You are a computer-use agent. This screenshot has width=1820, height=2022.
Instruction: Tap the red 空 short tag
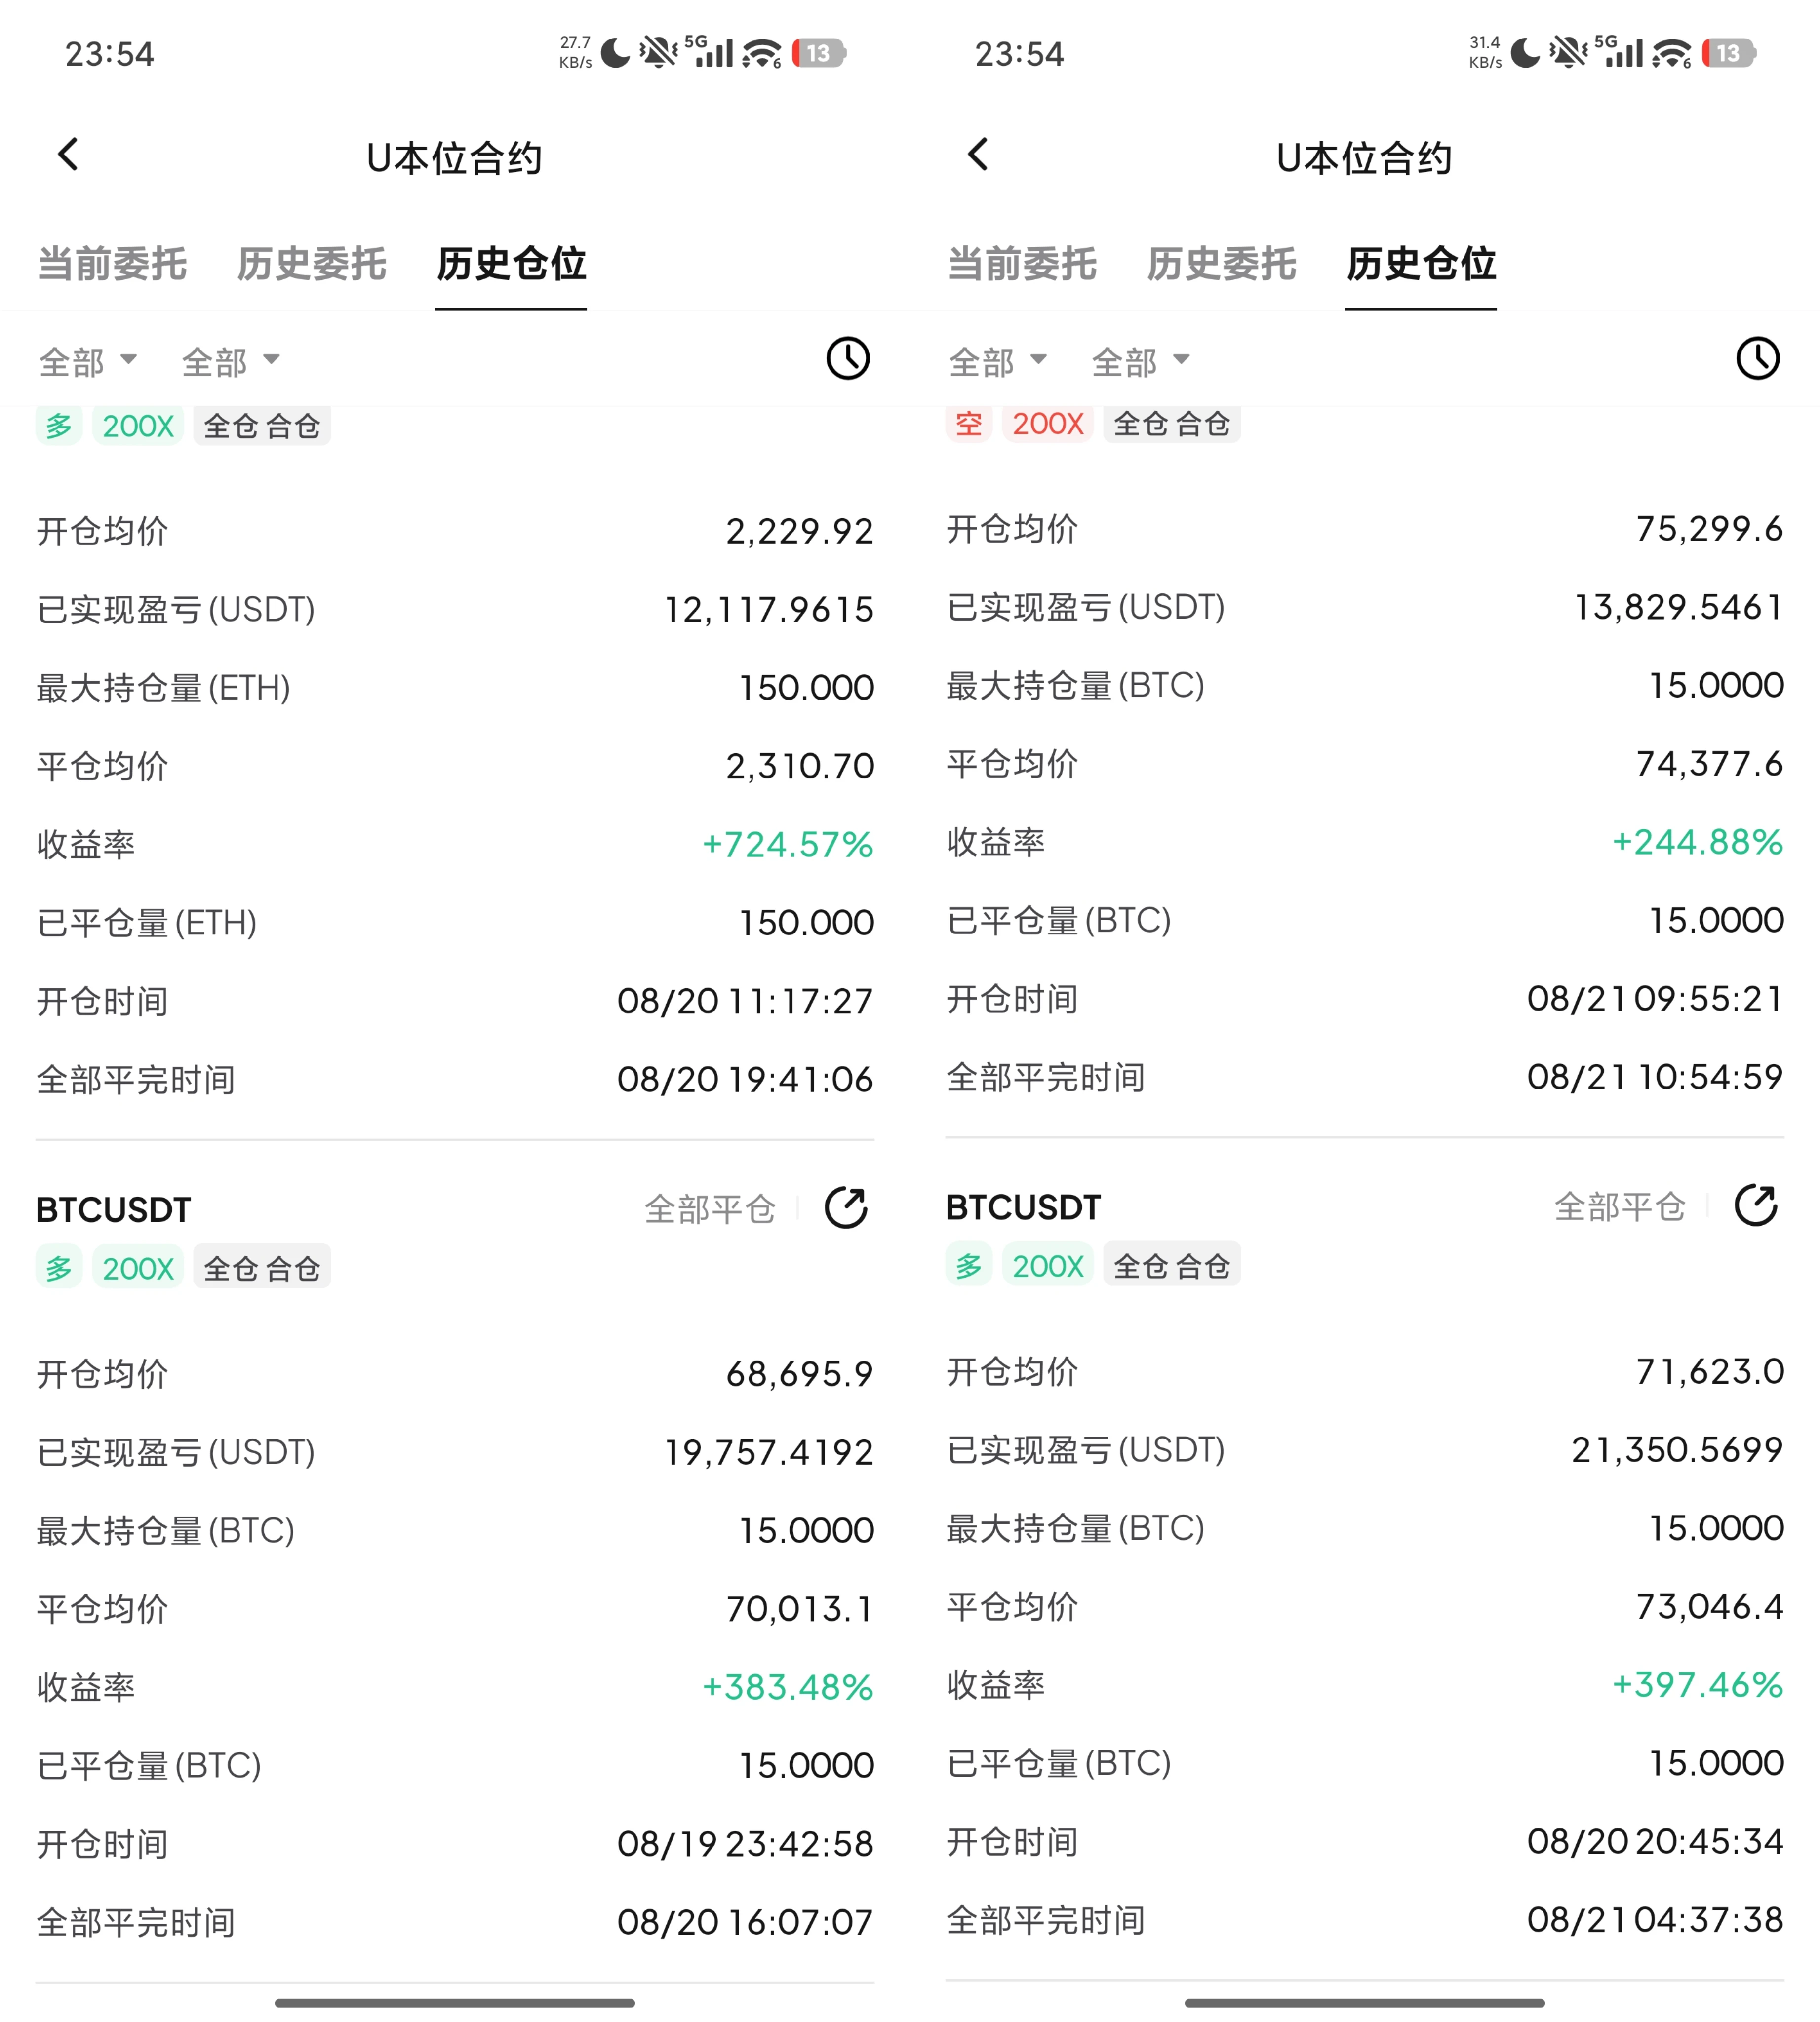click(x=968, y=424)
